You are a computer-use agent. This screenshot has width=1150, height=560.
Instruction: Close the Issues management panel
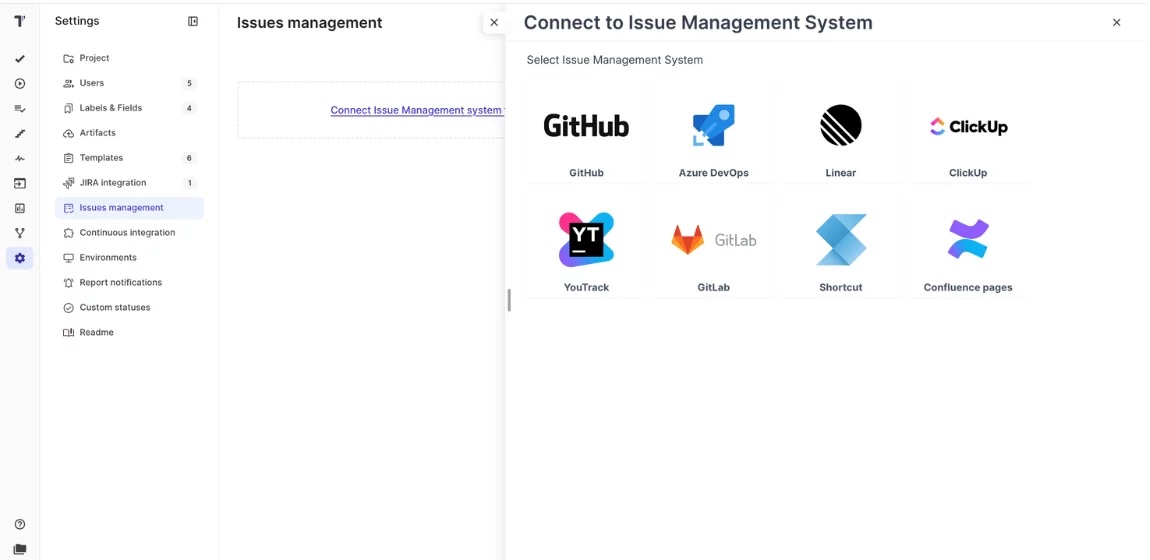[x=494, y=23]
